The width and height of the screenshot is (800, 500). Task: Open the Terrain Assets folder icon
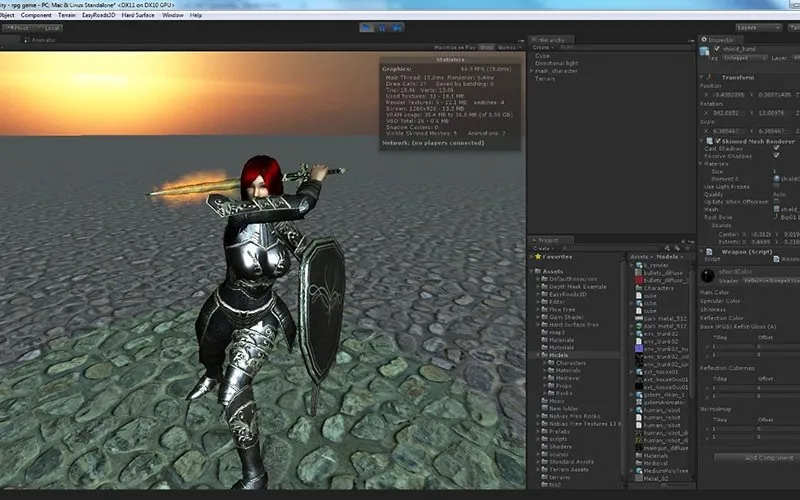[544, 469]
